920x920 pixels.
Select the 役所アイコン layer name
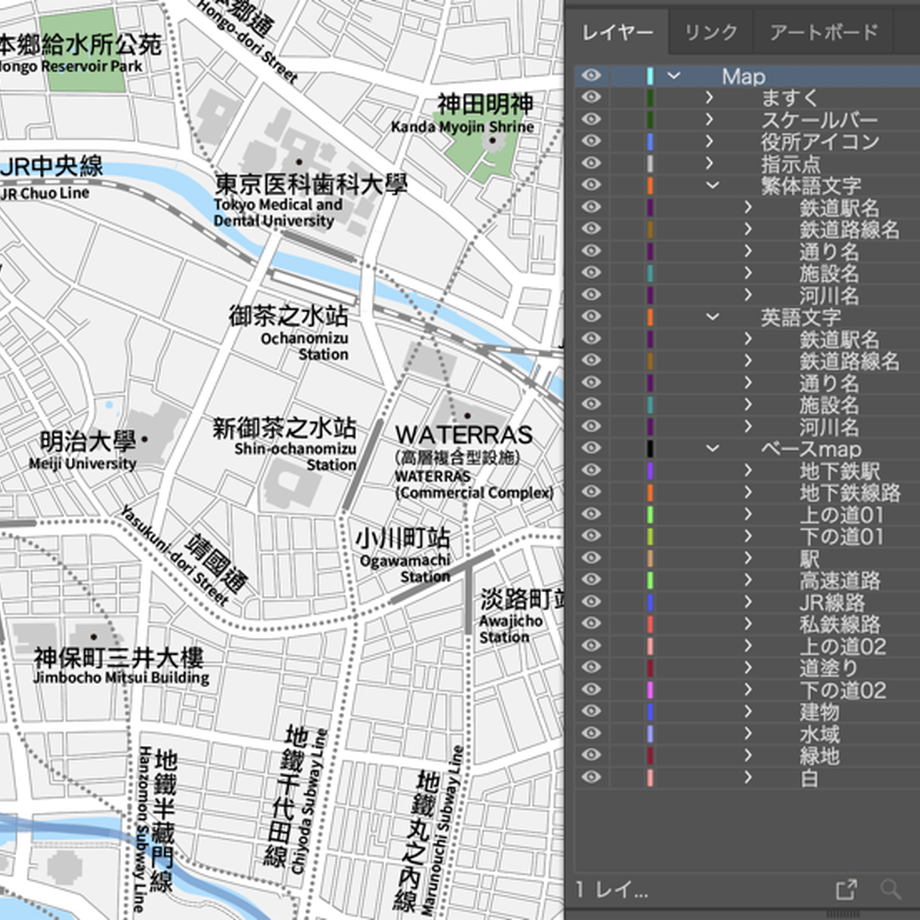(820, 141)
